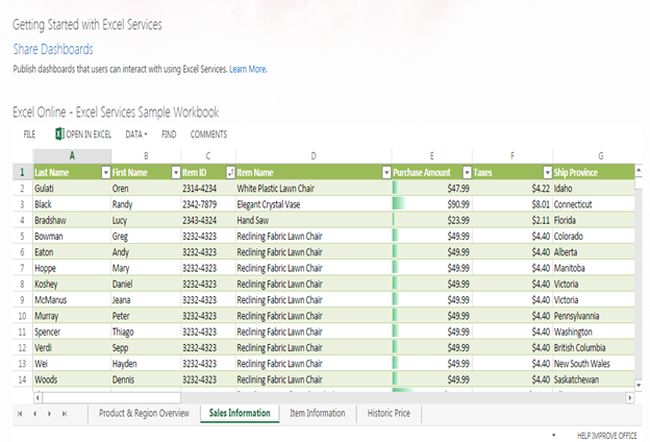650x442 pixels.
Task: Click the British Columbia province cell
Action: point(594,348)
